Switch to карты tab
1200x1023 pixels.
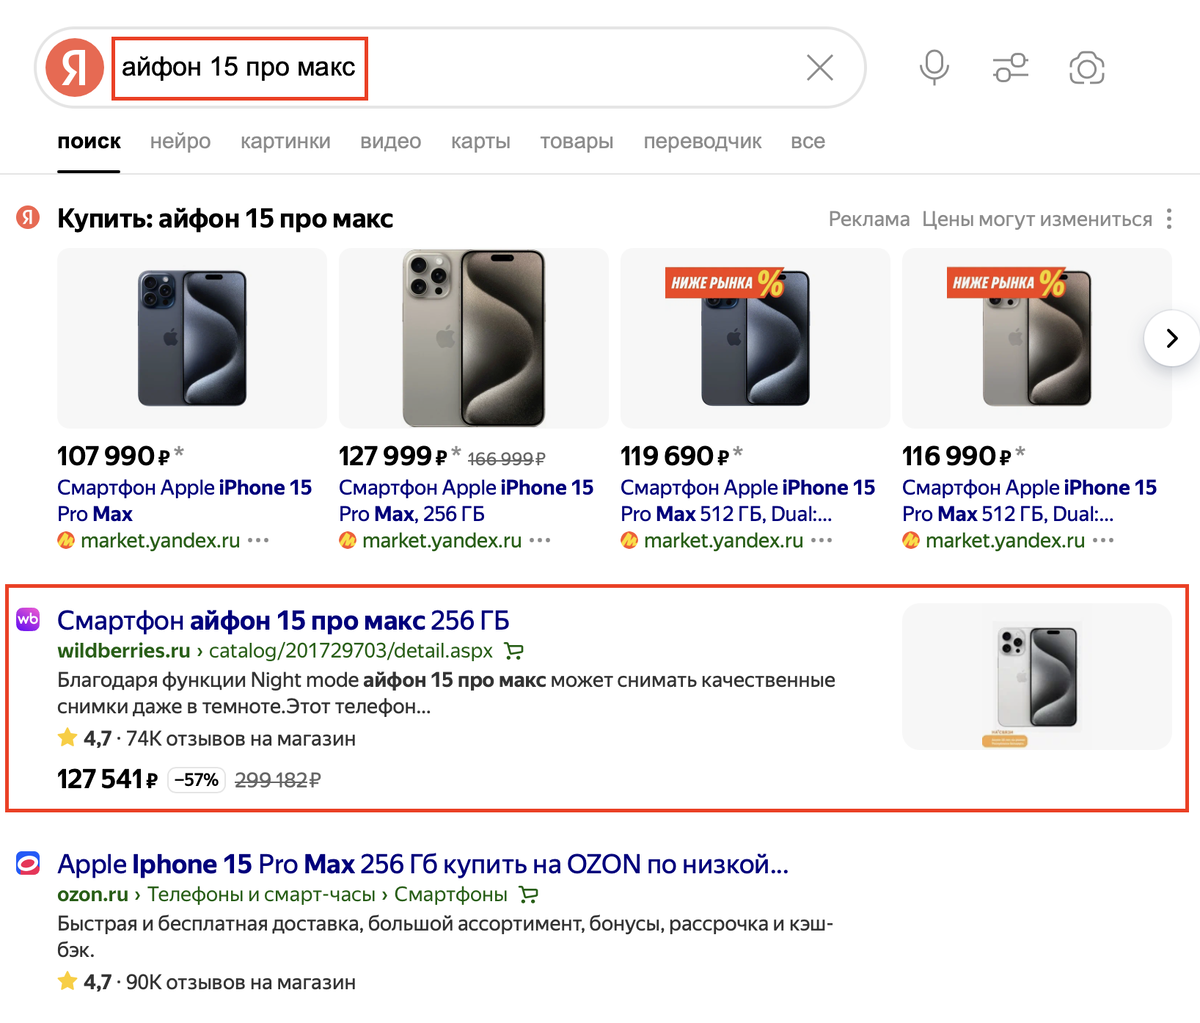[x=480, y=142]
